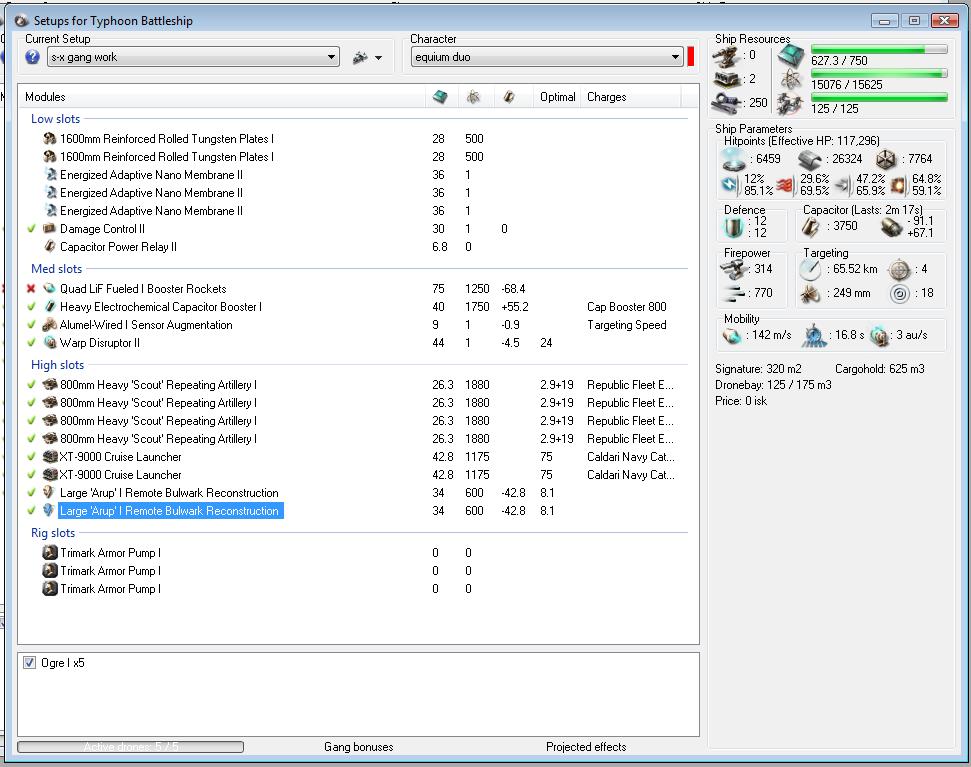Click the Damage Control II module icon
Screen dimensions: 971x767
tap(50, 228)
